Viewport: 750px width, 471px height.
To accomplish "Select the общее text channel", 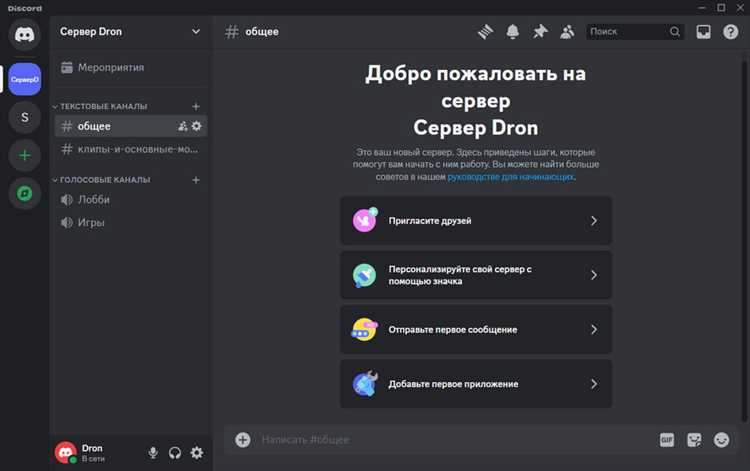I will coord(131,126).
